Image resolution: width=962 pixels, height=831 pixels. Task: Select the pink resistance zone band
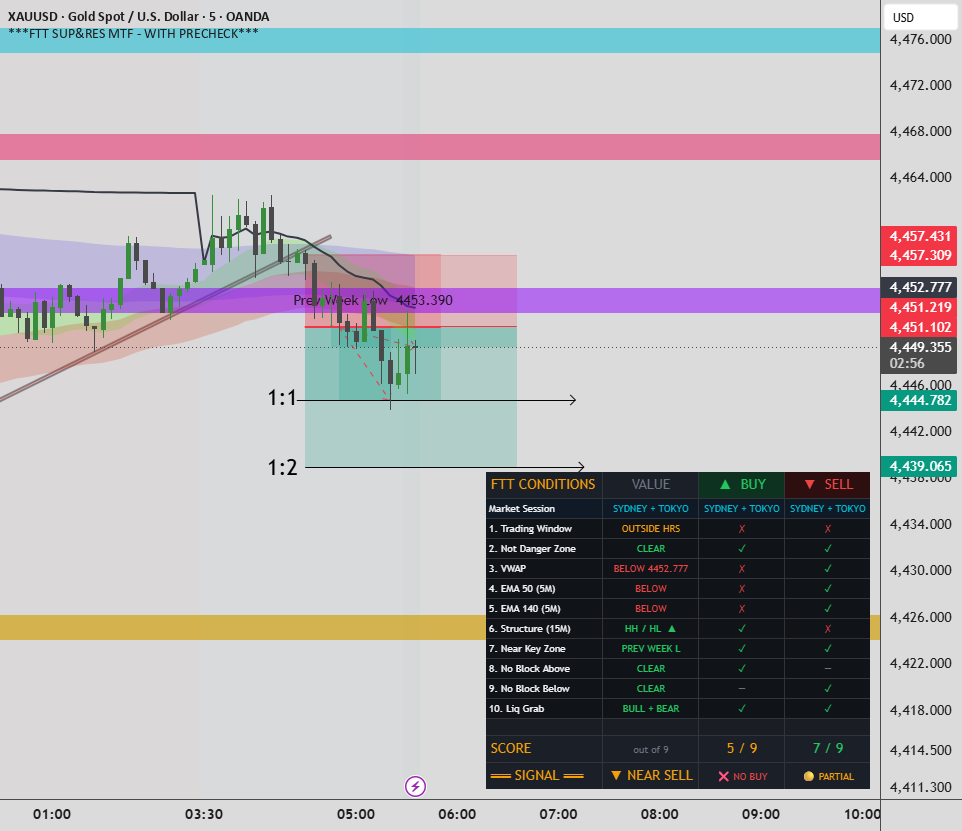pos(440,147)
